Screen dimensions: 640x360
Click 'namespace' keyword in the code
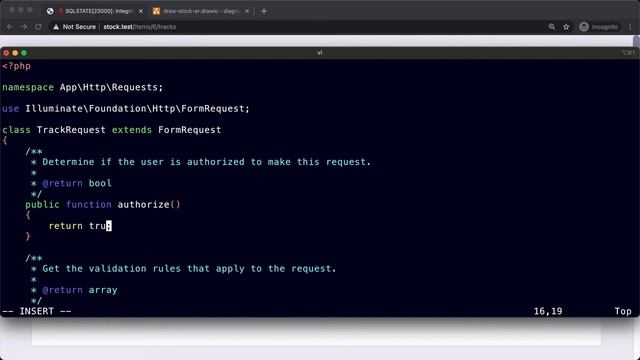pyautogui.click(x=28, y=87)
